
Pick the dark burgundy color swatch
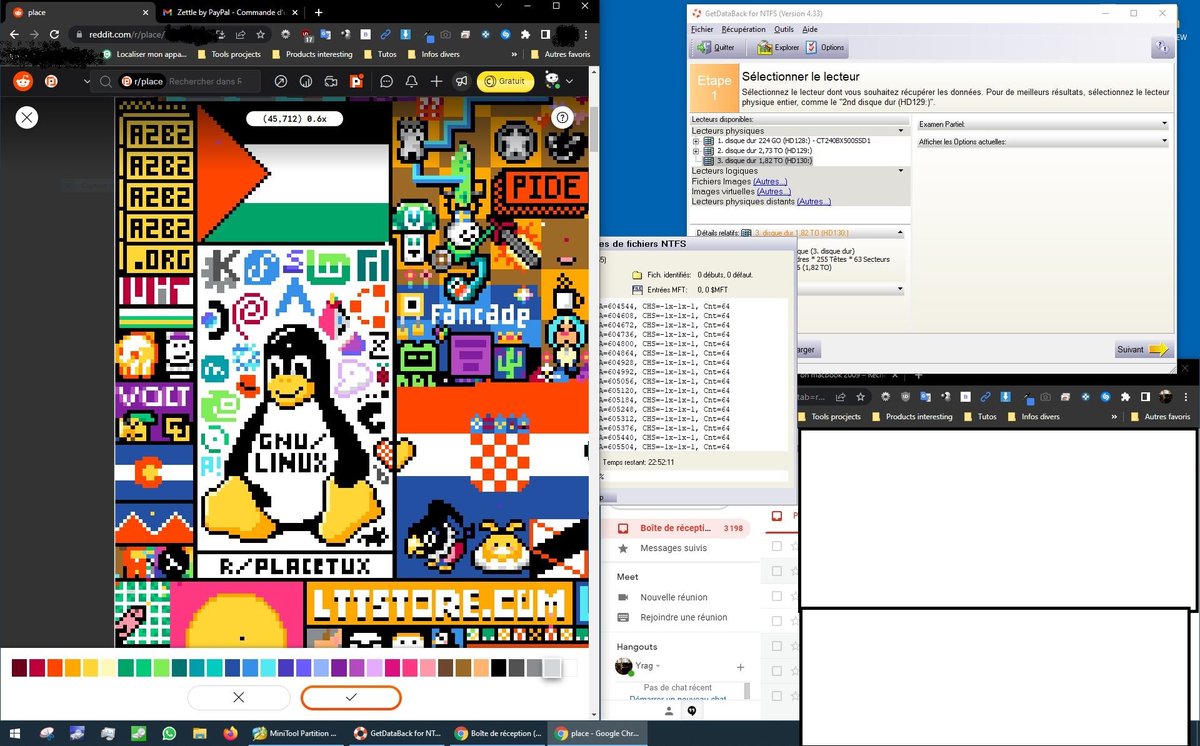click(19, 668)
